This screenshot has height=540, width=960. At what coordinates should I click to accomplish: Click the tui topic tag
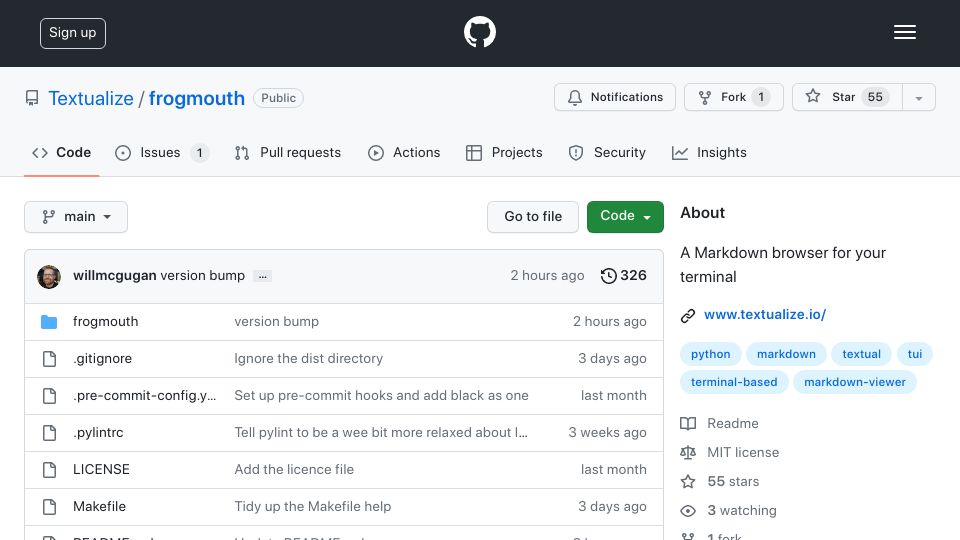point(915,354)
